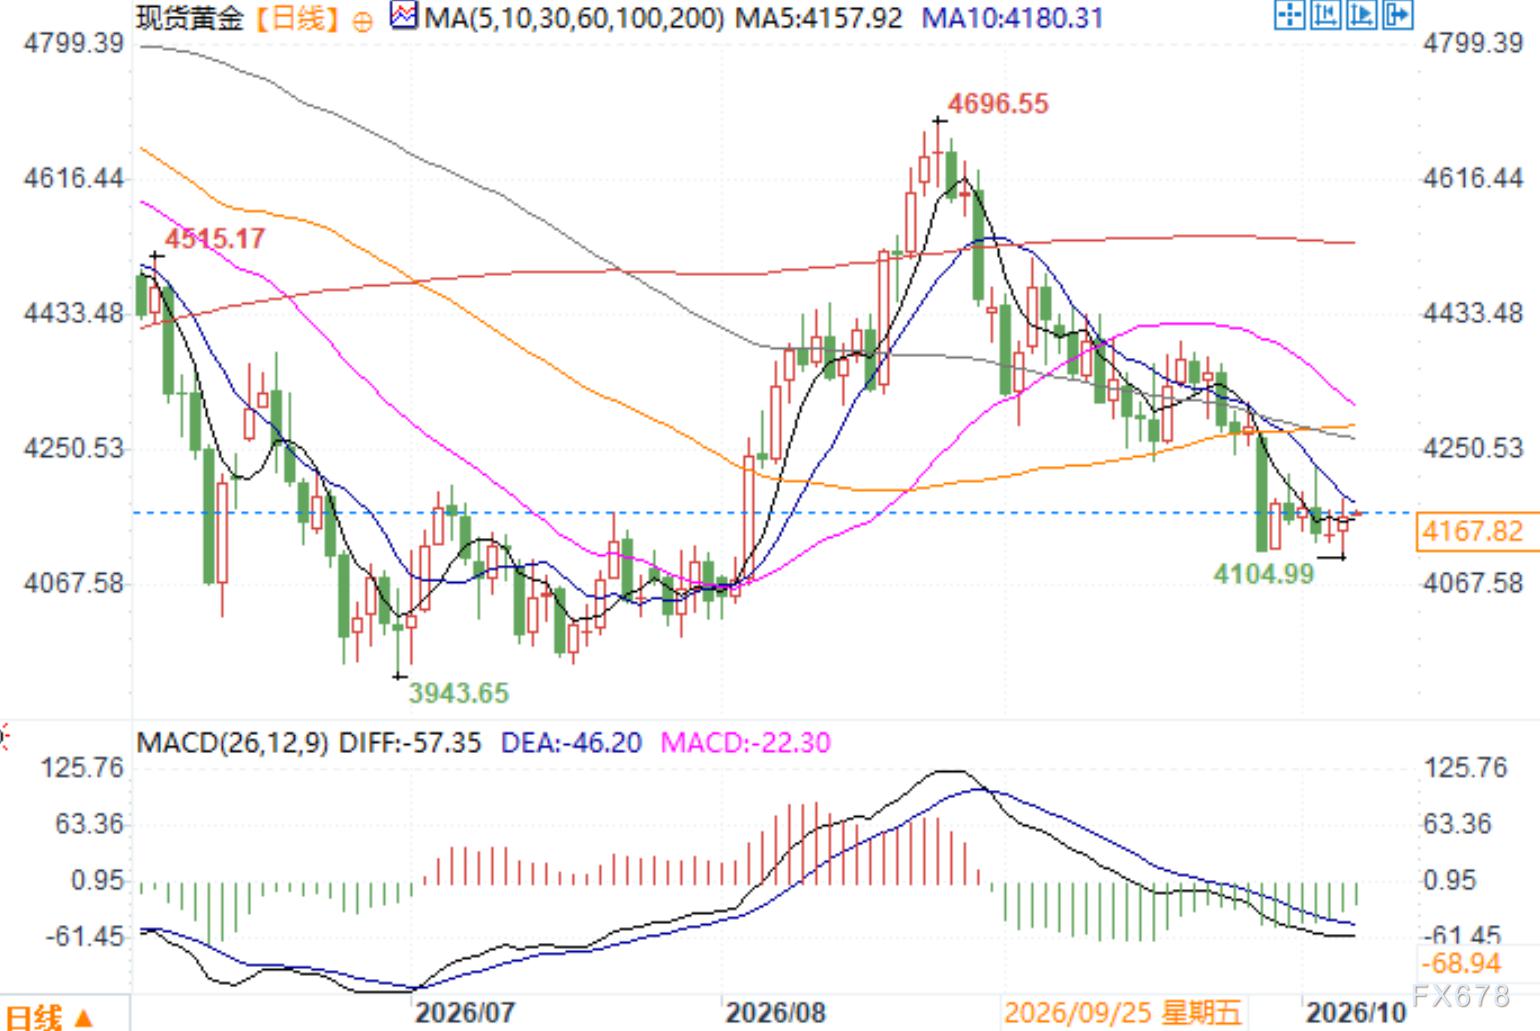
Task: Click the four-square crosshair toolbar icon
Action: click(x=1289, y=15)
